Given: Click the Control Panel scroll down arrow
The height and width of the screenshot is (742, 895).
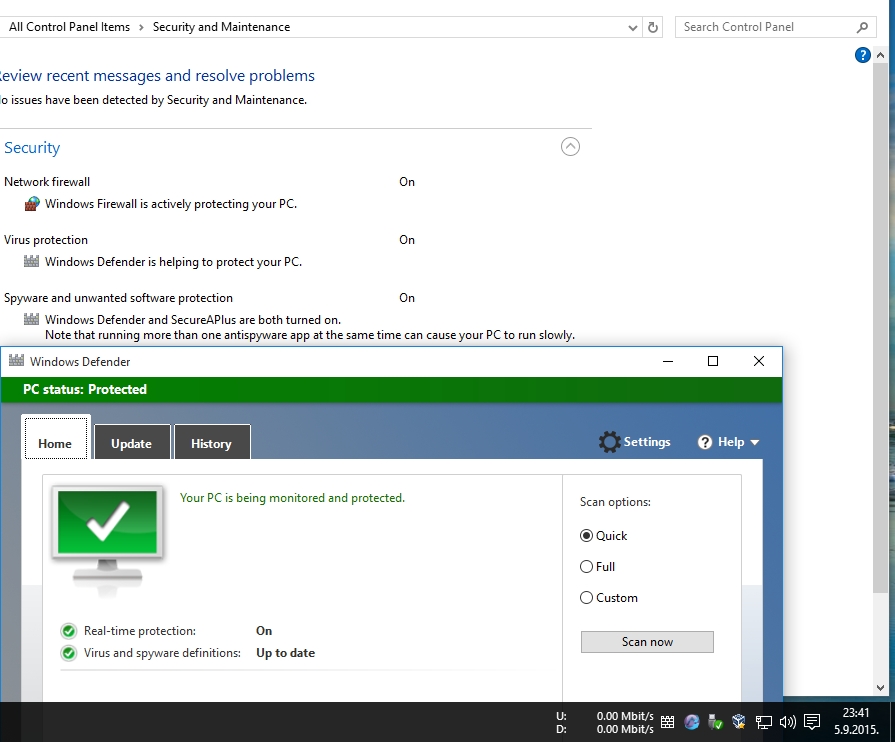Looking at the screenshot, I should 880,688.
